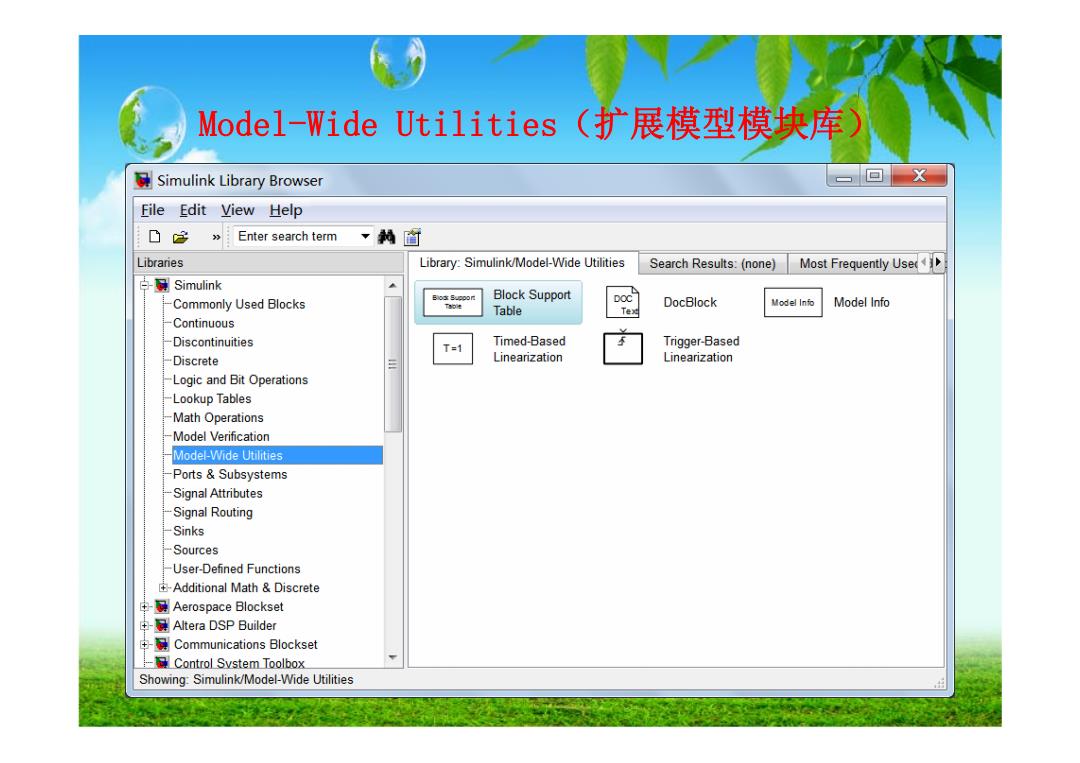The width and height of the screenshot is (1080, 763).
Task: Click the libraries tree scroll down arrow
Action: coord(393,658)
